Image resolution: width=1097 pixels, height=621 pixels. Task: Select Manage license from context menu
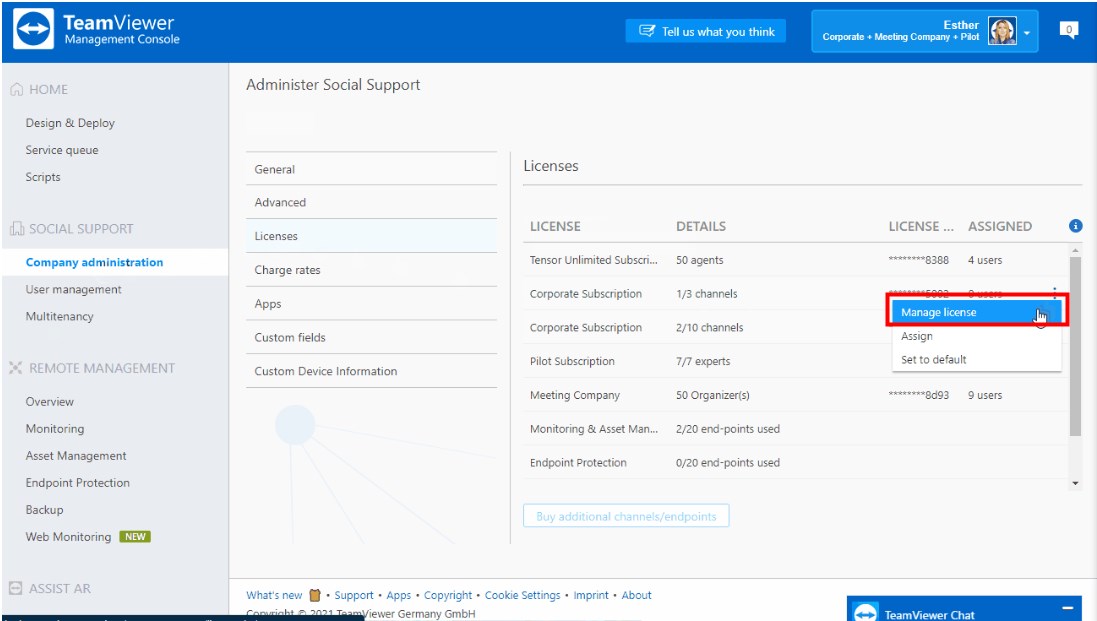click(x=938, y=312)
